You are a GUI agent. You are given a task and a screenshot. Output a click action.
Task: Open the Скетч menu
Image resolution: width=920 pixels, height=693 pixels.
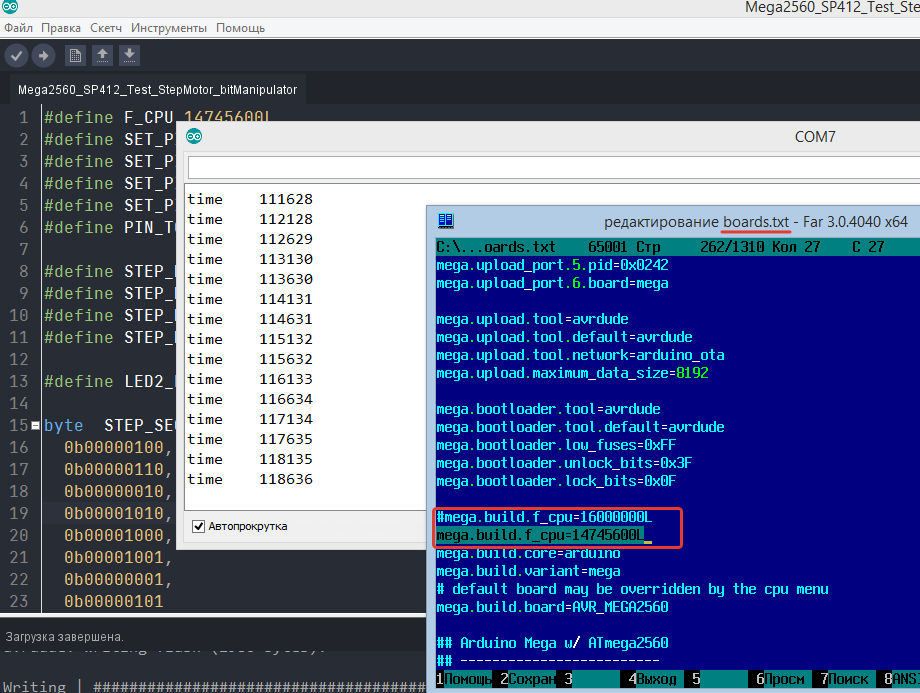106,28
